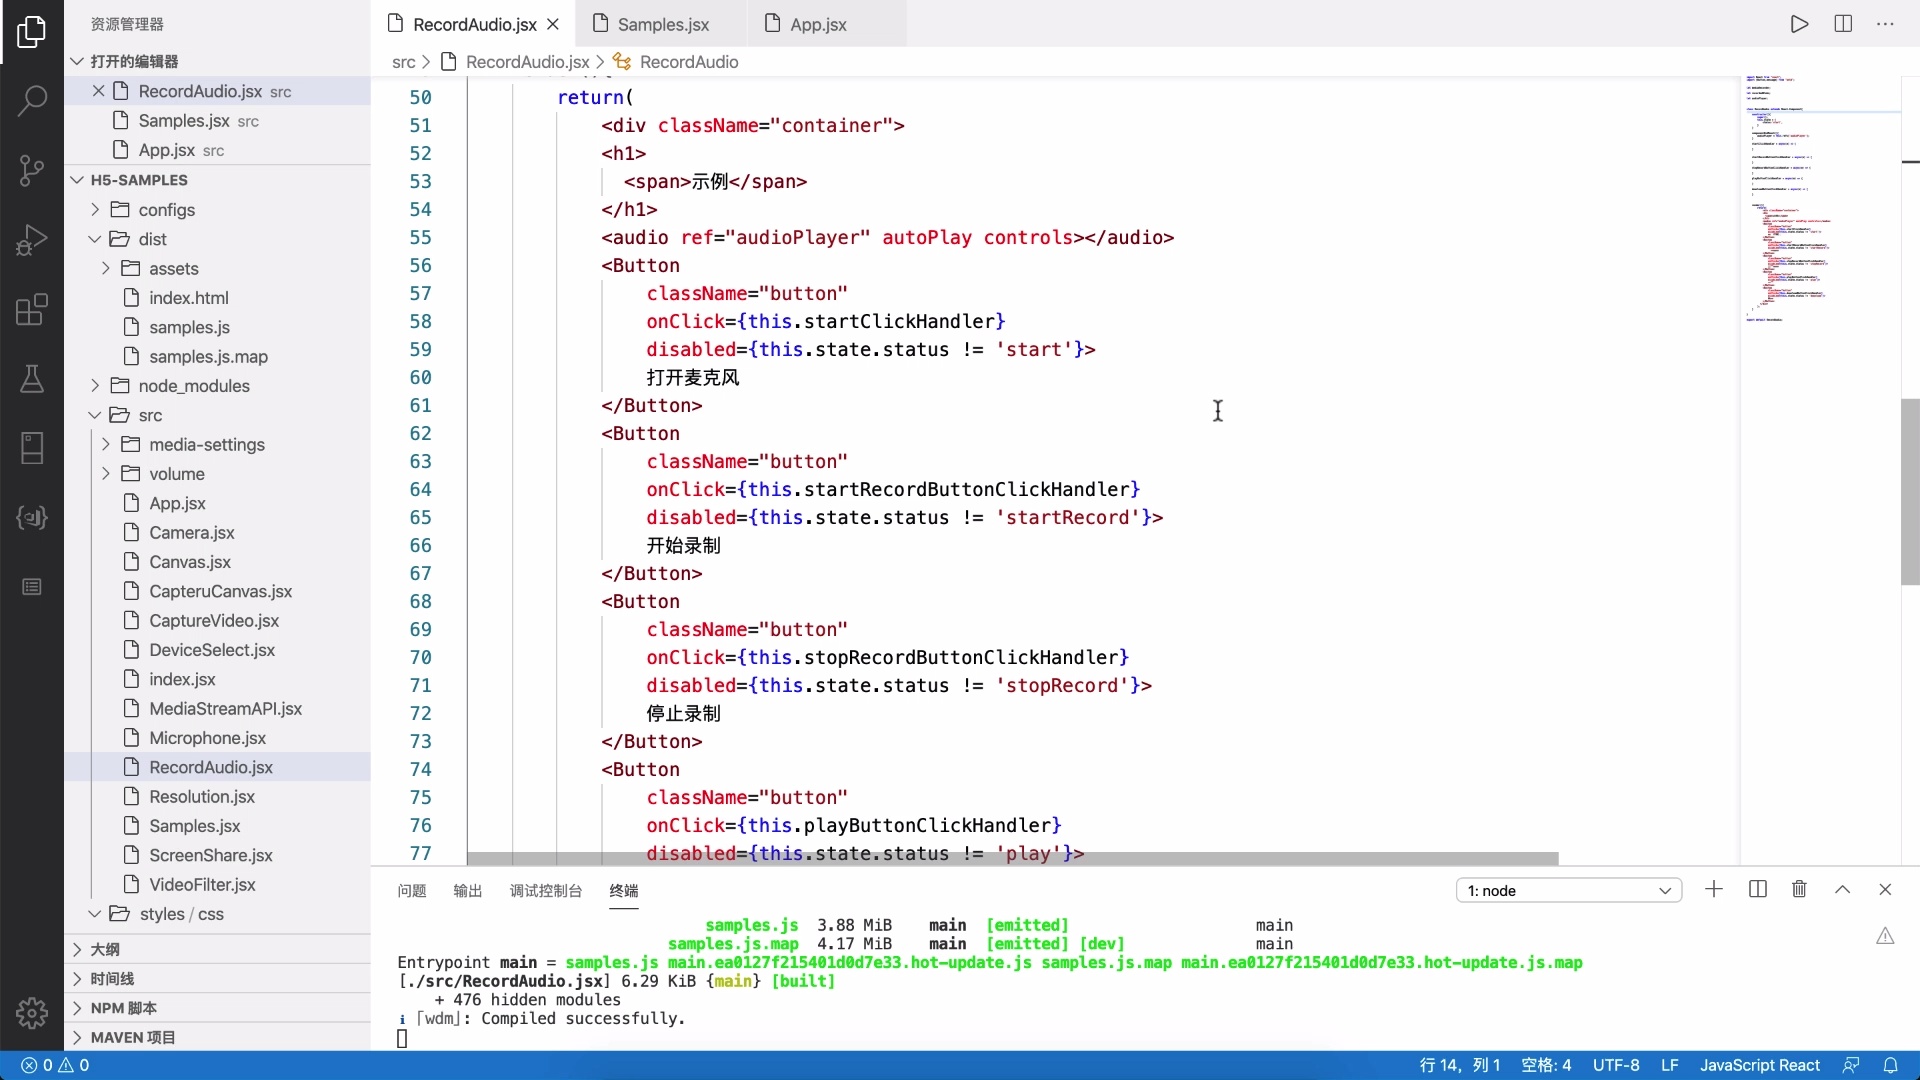Open the Testing flask icon view

(x=32, y=379)
